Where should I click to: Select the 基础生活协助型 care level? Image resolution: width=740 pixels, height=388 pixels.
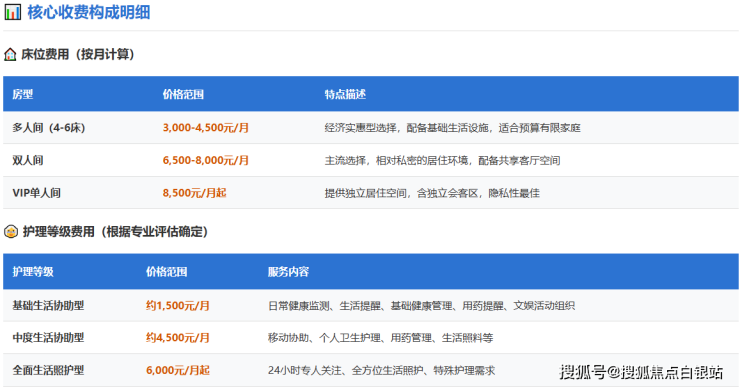[x=48, y=305]
